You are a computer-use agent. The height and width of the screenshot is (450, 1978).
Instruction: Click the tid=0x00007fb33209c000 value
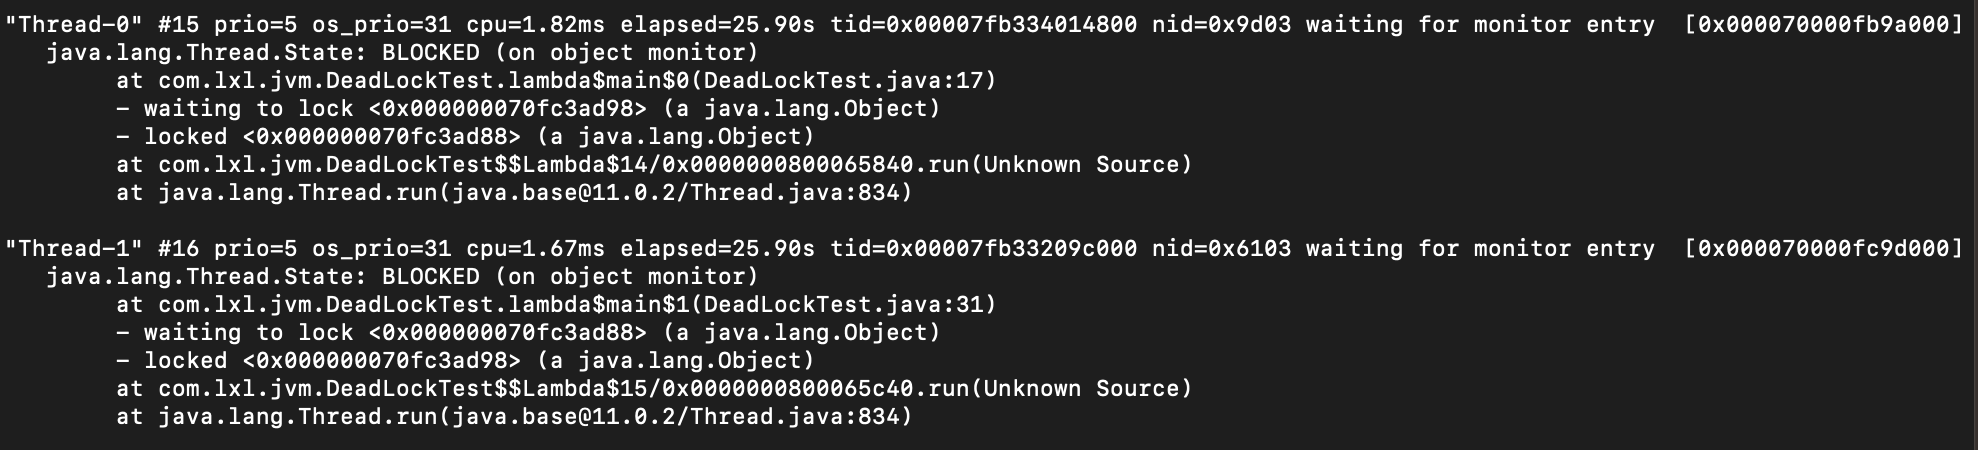983,248
